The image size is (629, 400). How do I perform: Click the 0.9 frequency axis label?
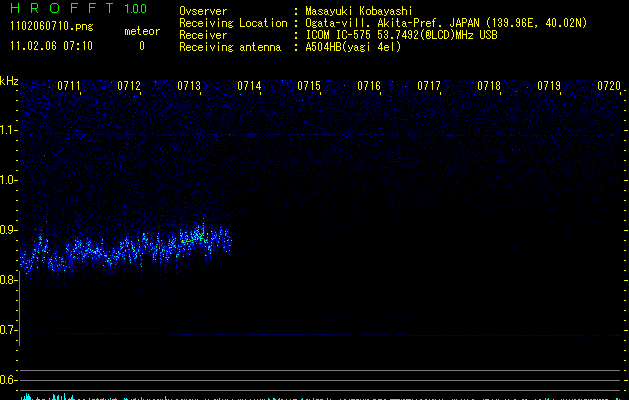click(9, 230)
